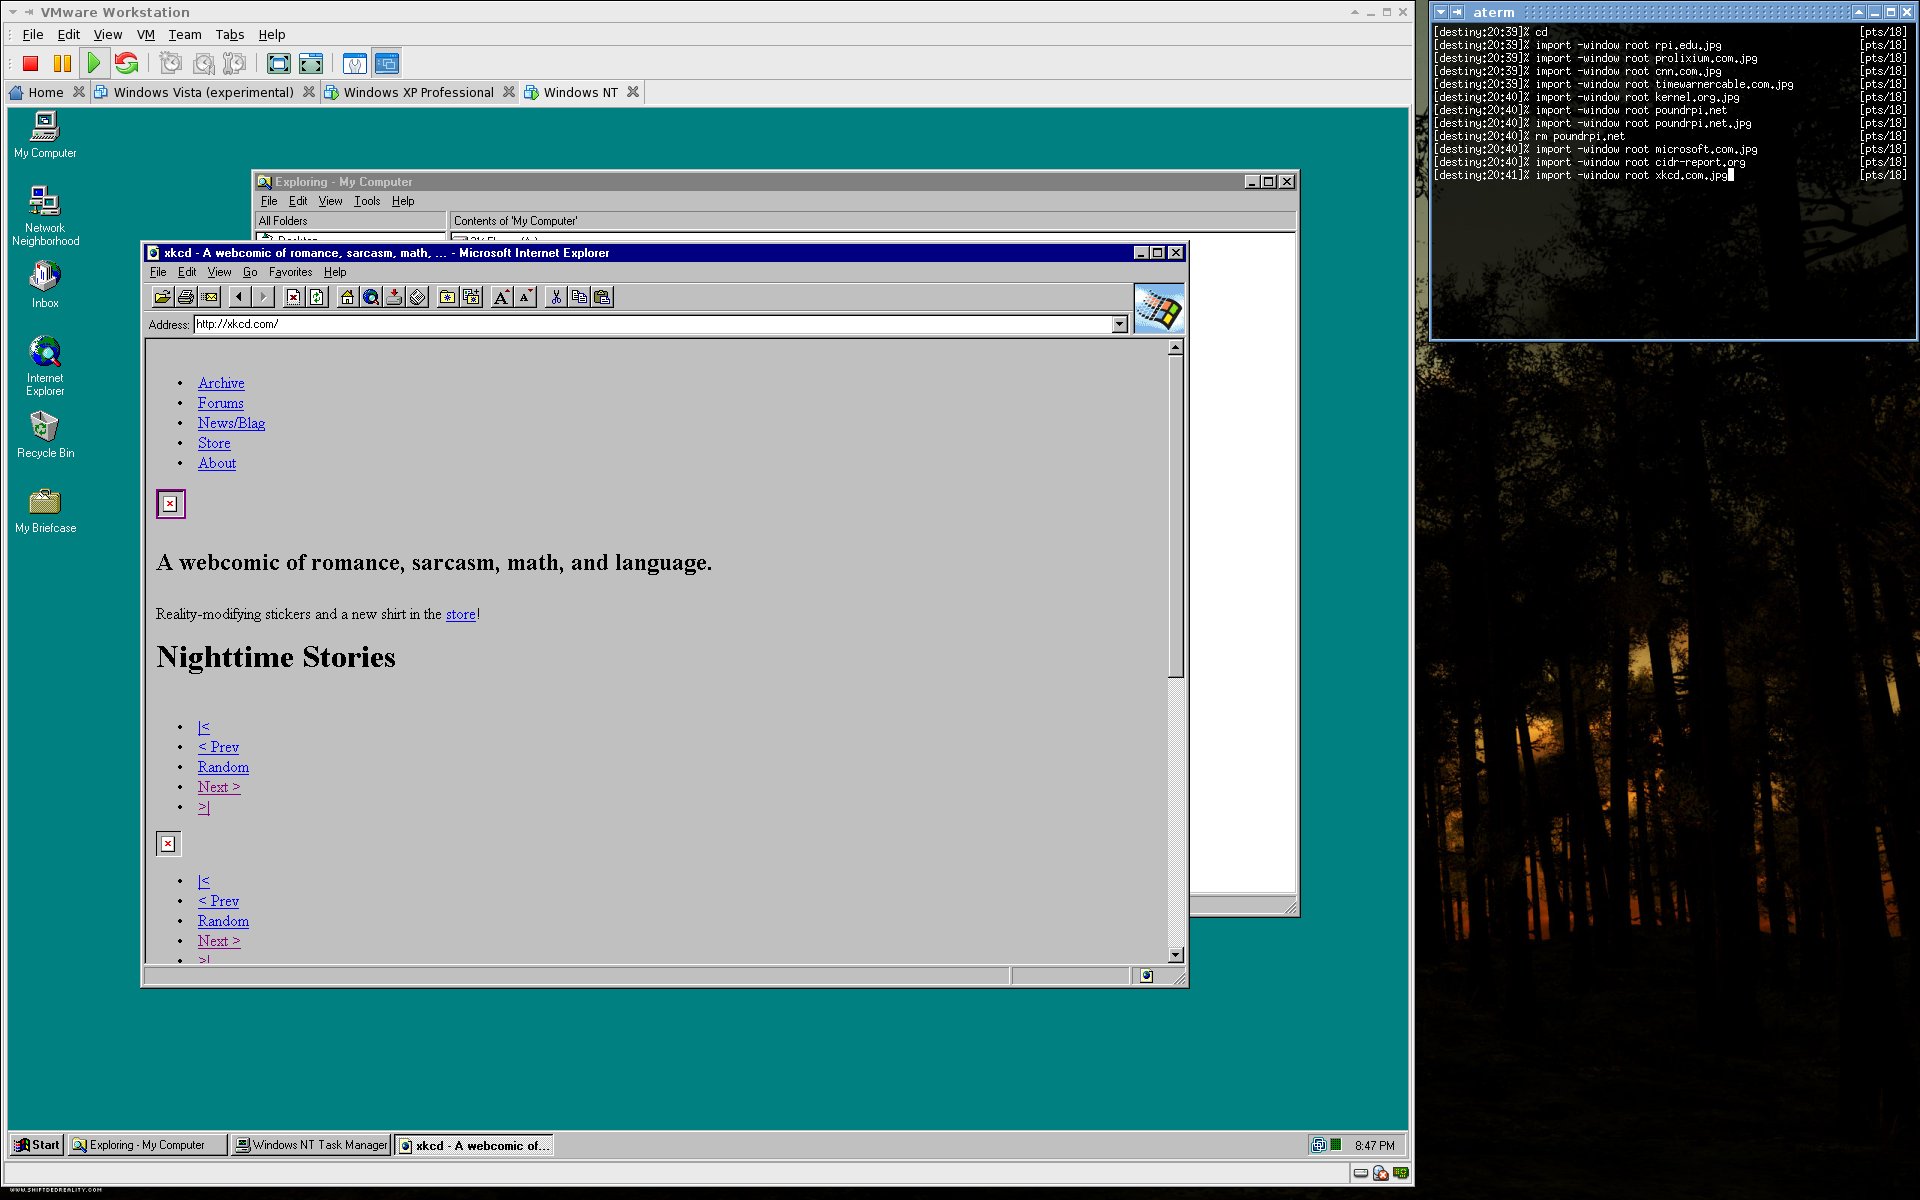Switch to the VMware Home tab
The image size is (1920, 1200).
coord(45,92)
